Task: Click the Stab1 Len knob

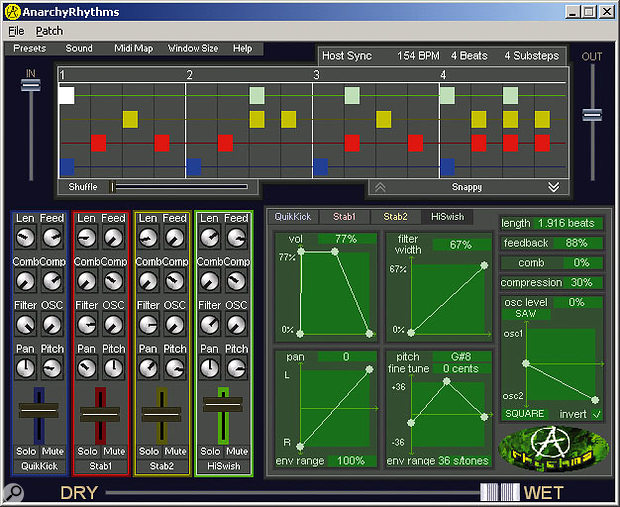Action: pyautogui.click(x=87, y=238)
